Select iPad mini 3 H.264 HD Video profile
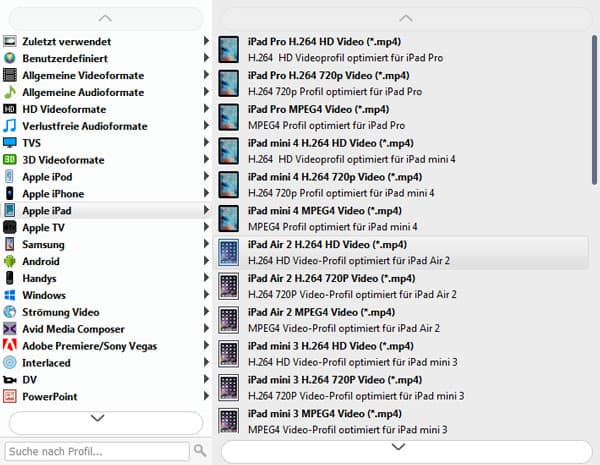This screenshot has height=465, width=600. (402, 354)
